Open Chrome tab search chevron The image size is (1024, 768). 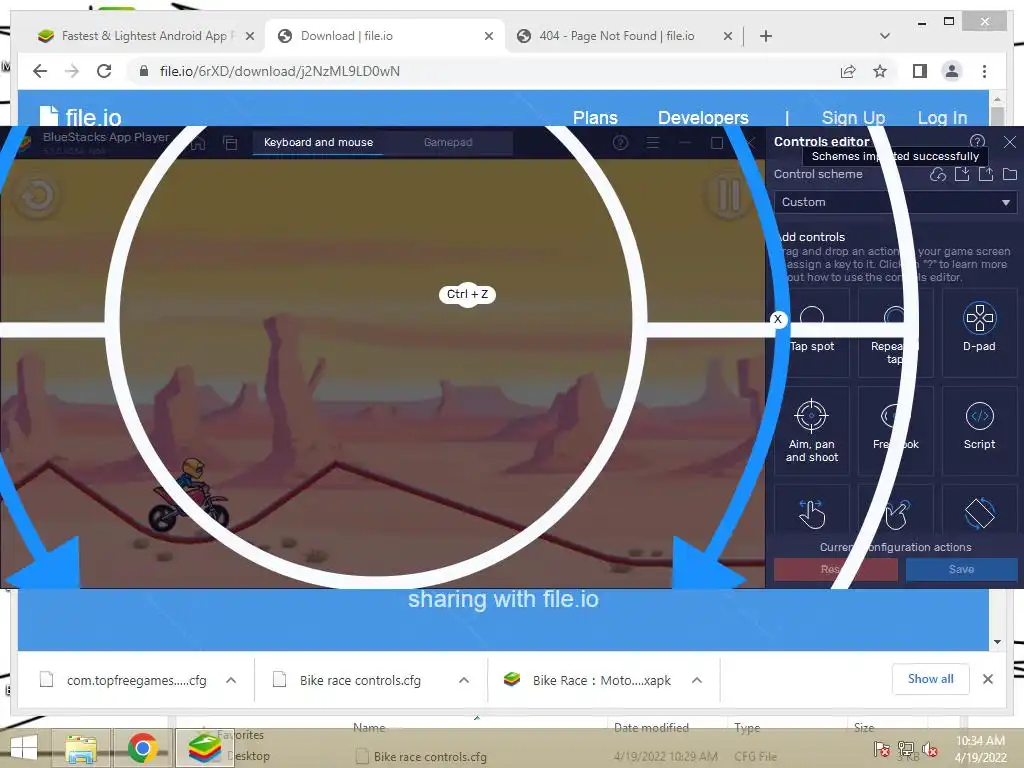point(885,36)
